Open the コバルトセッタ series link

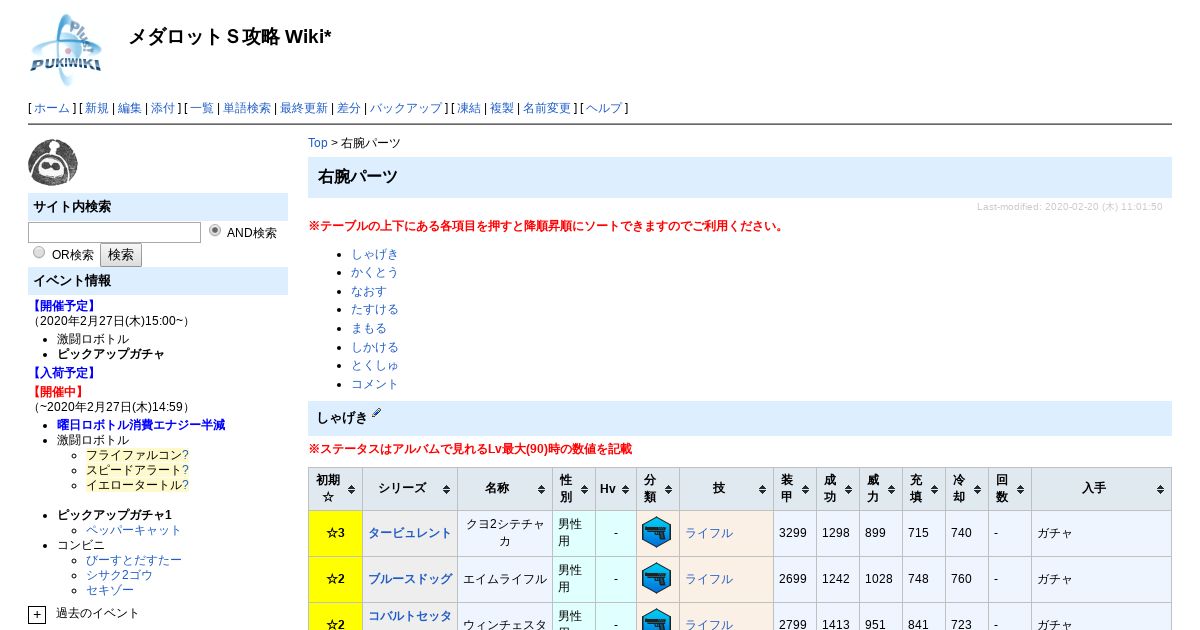pos(410,616)
